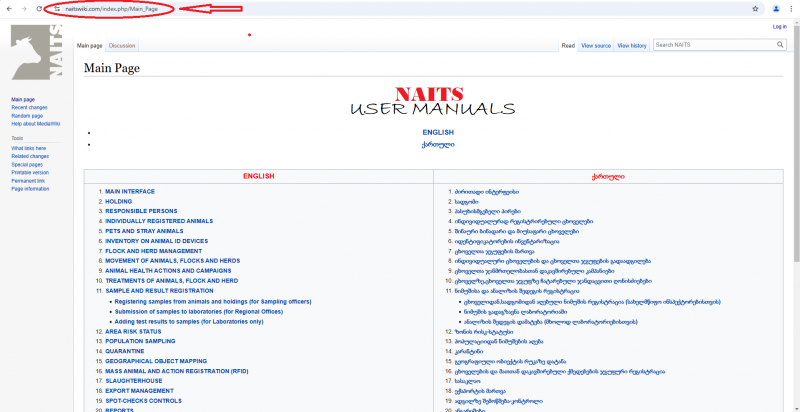This screenshot has width=800, height=412.
Task: Open the Log in link
Action: (x=780, y=27)
